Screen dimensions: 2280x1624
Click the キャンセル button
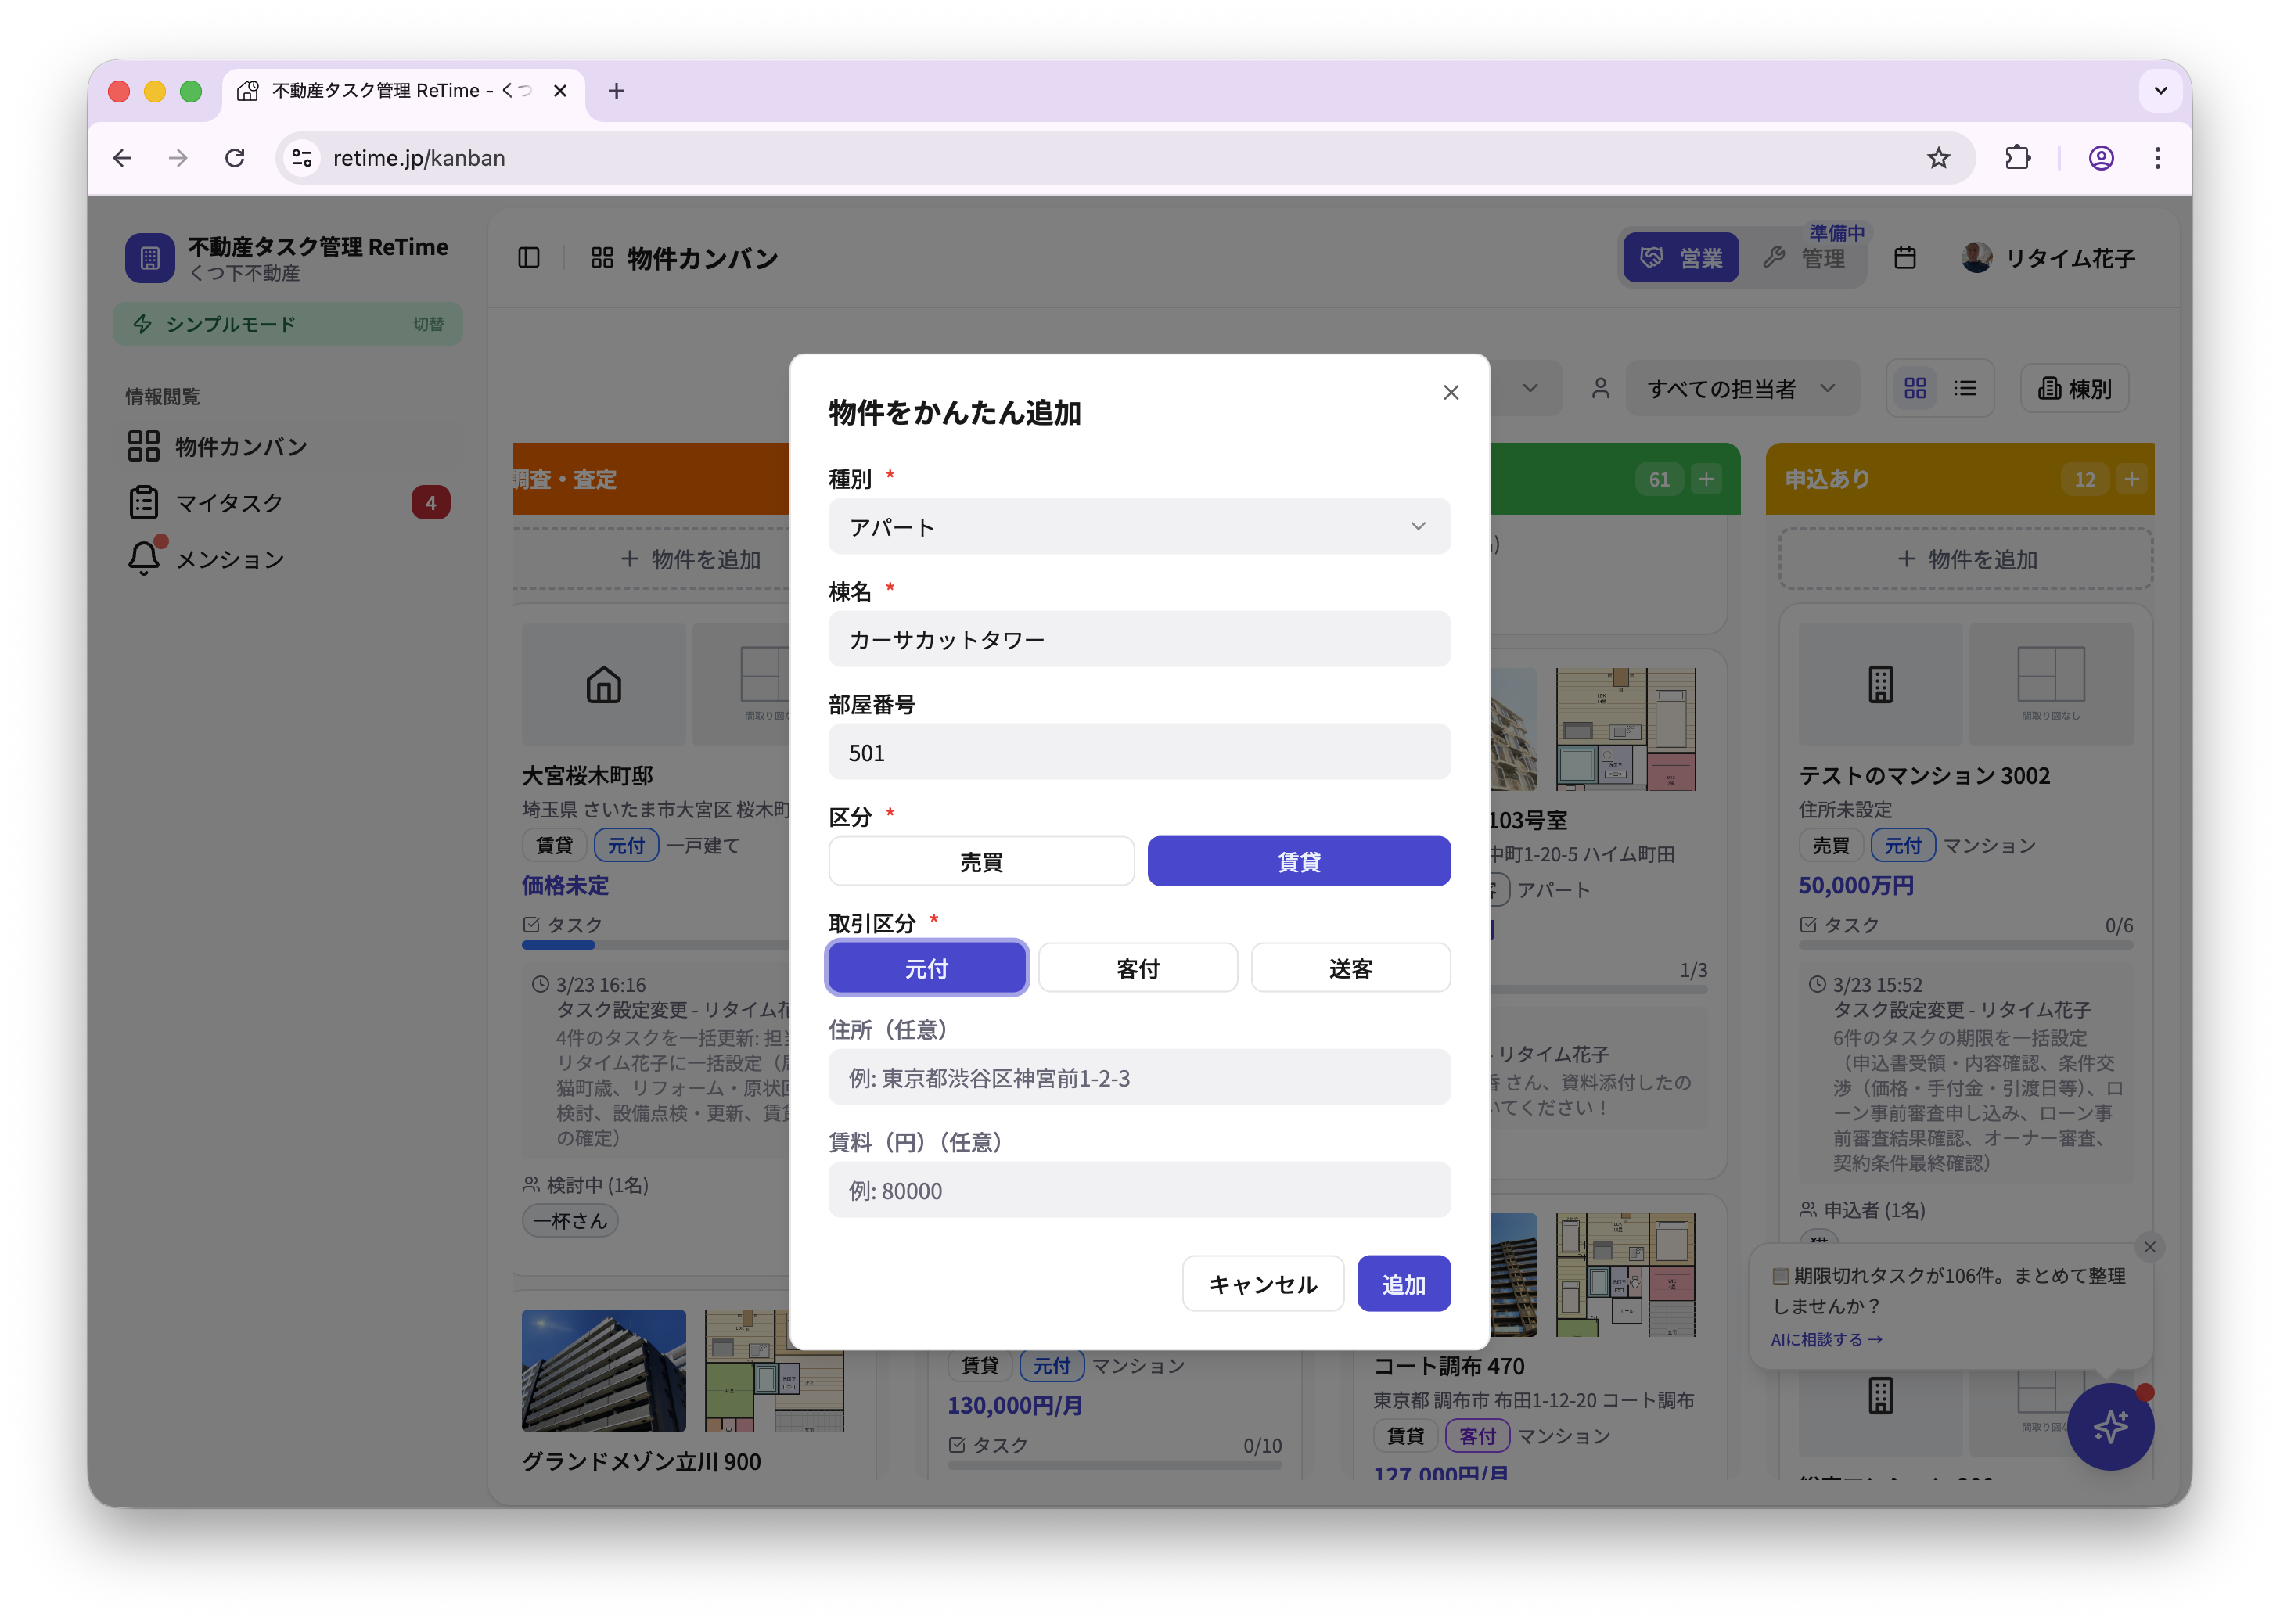(1263, 1284)
